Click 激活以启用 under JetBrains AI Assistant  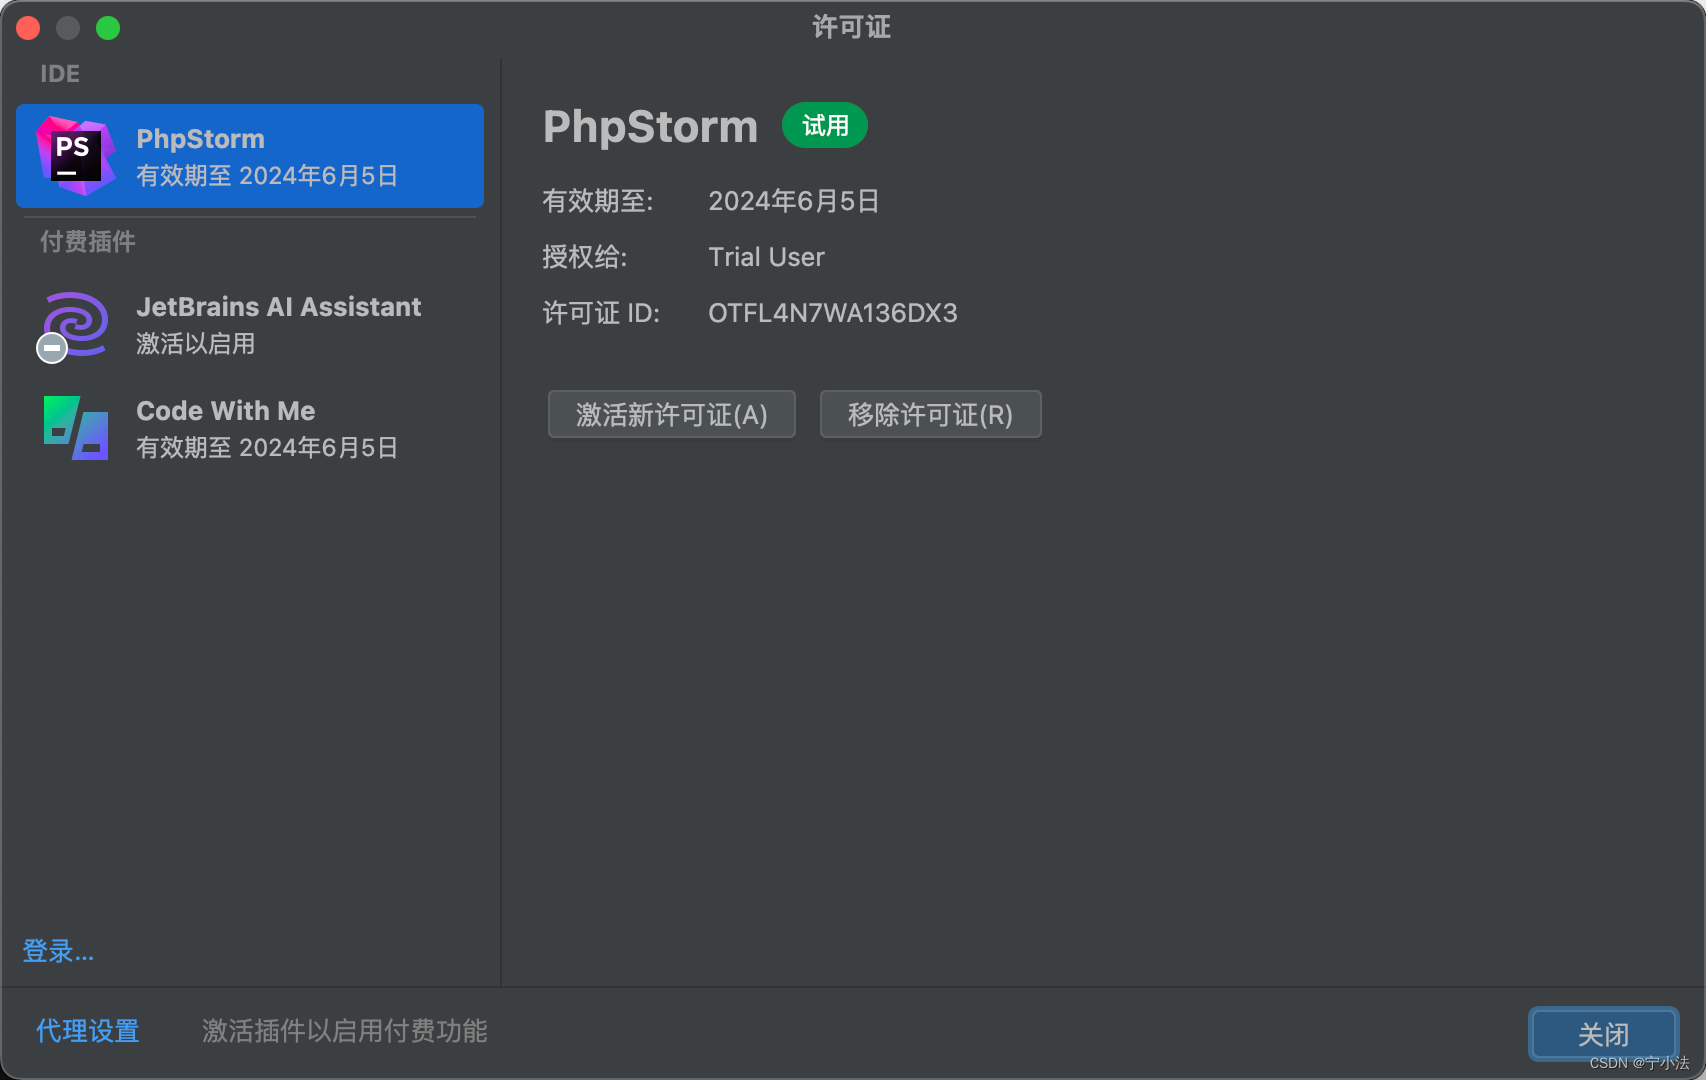(195, 344)
